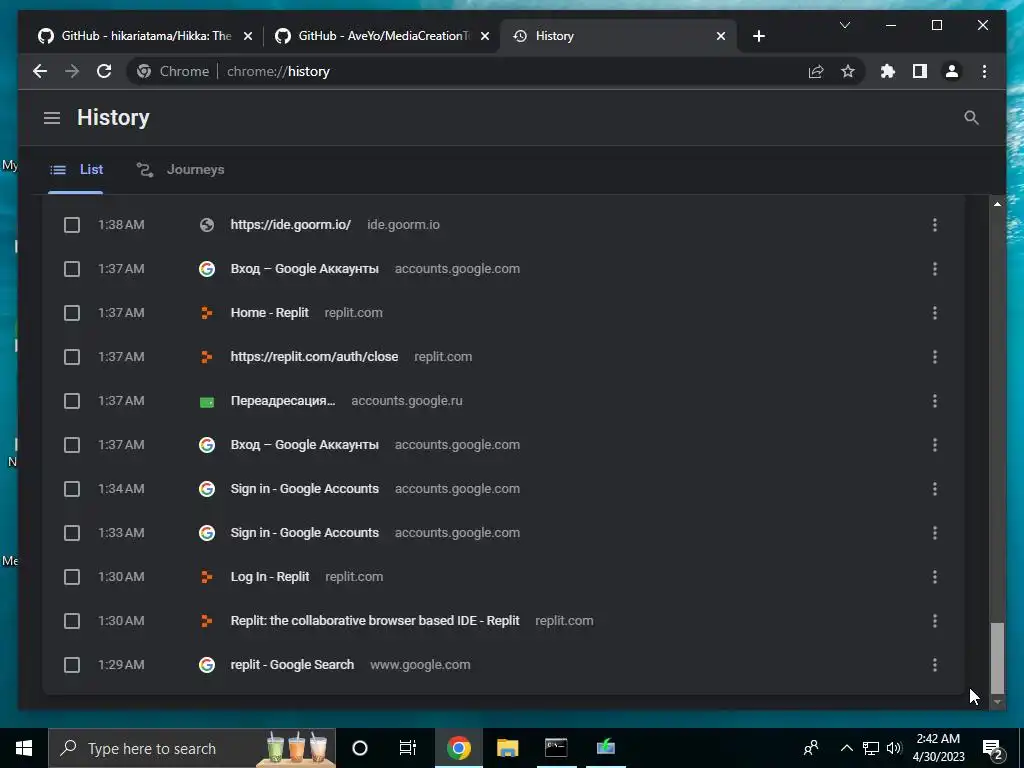Click the network tray icon
The image size is (1024, 768).
click(x=871, y=748)
